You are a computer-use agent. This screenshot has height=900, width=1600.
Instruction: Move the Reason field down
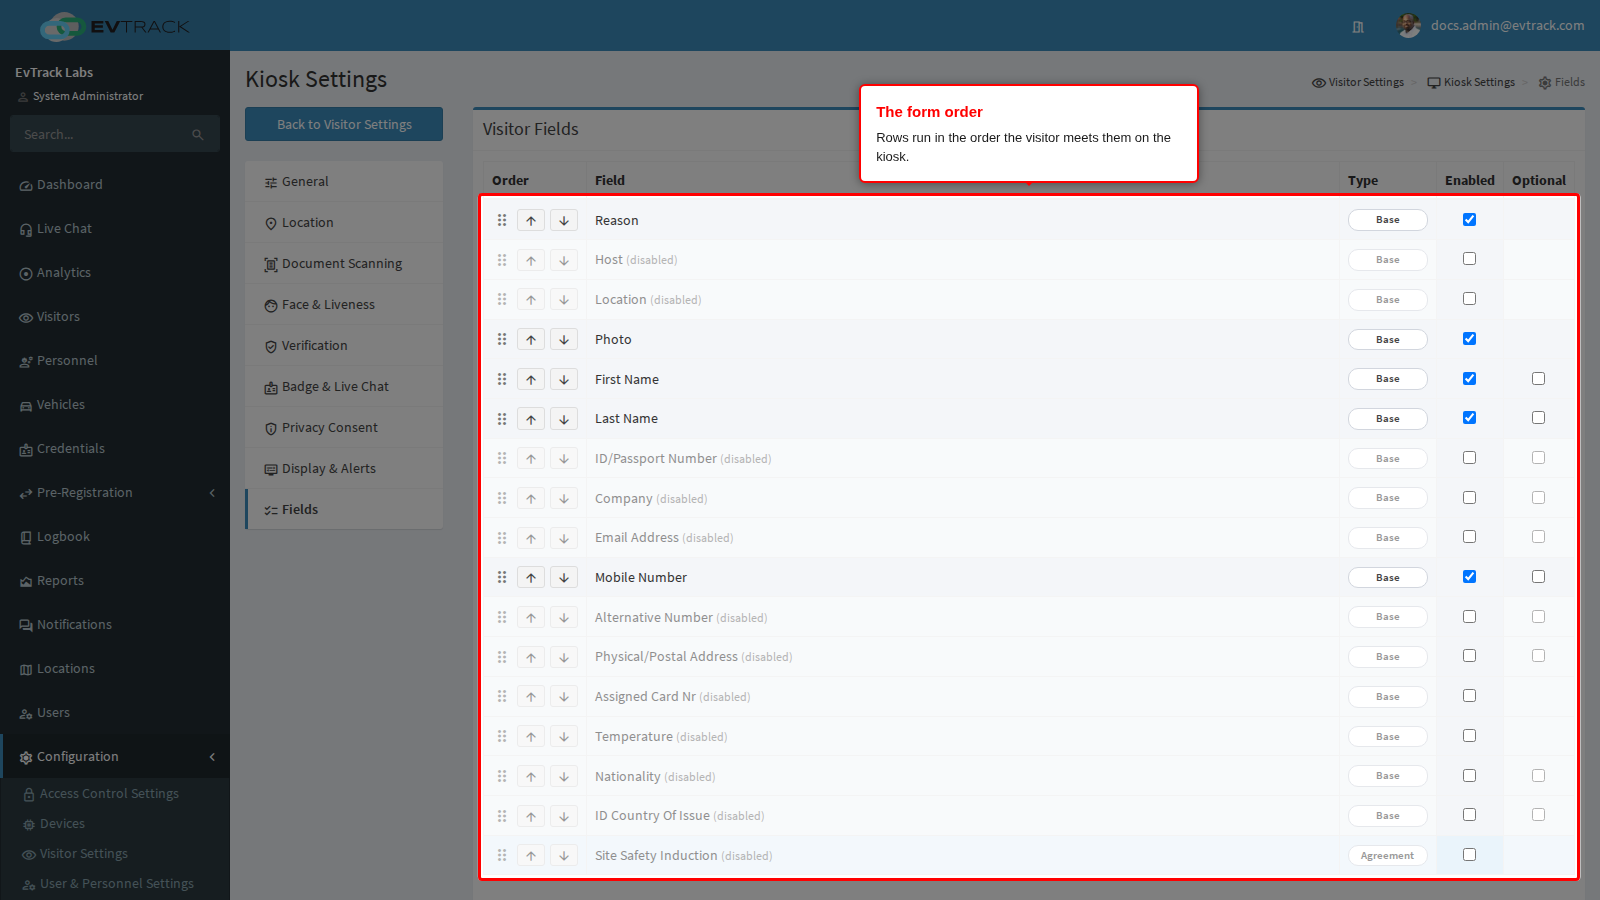pos(564,220)
